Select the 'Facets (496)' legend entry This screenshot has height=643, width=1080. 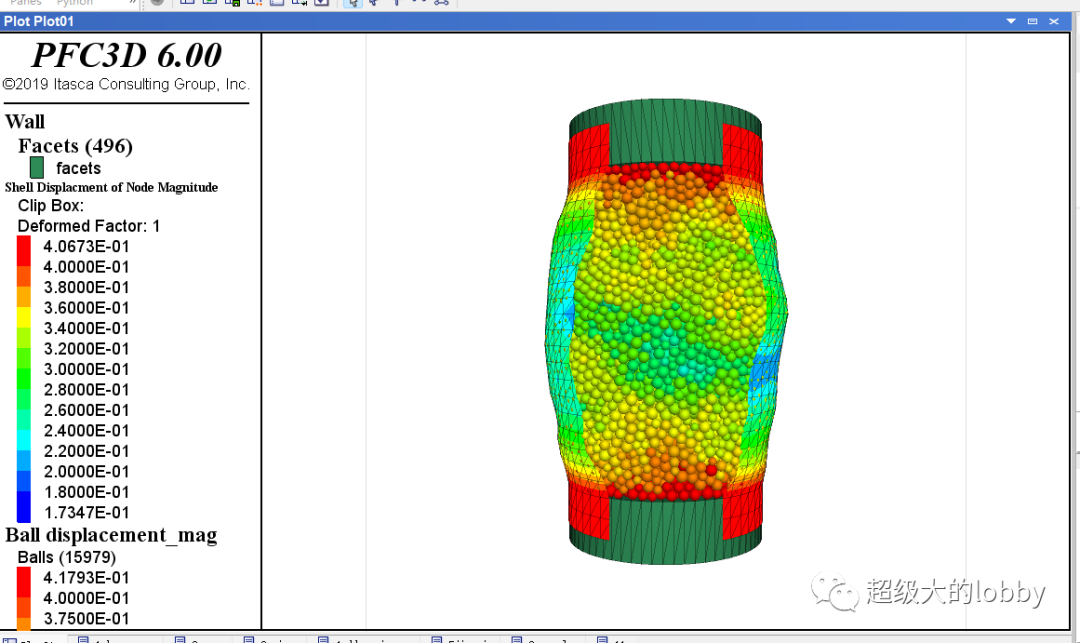[x=75, y=146]
